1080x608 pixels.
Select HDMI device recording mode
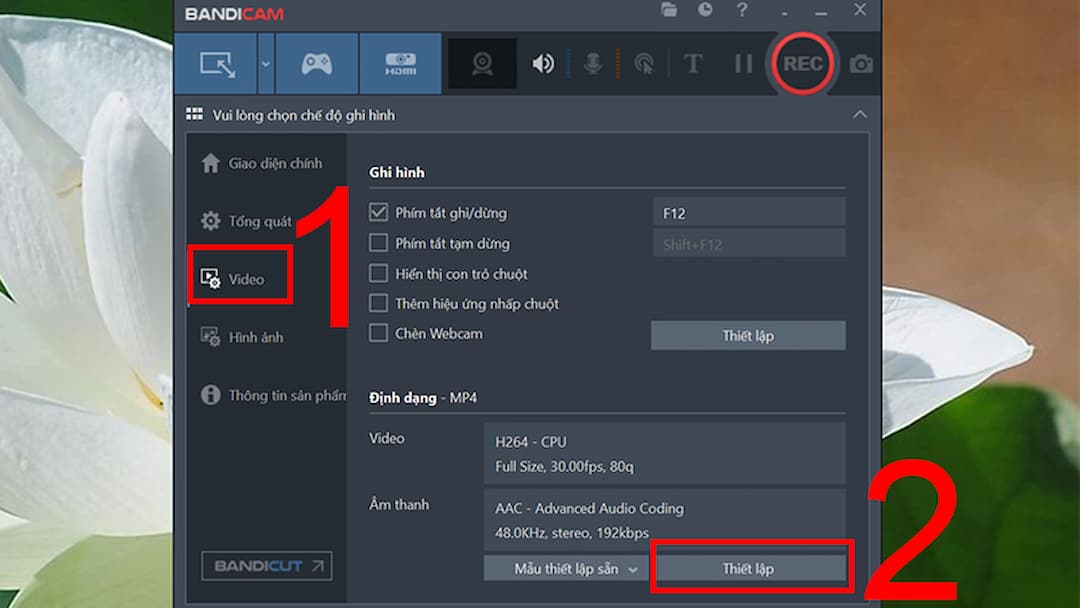click(400, 64)
